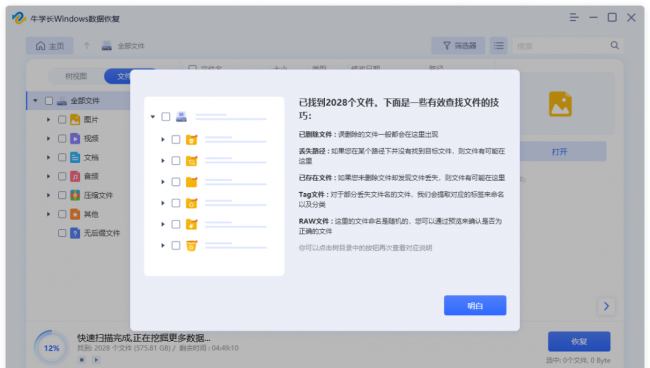Click the drive icon next to 全部文件 in tree
Screen dimensions: 650x368
coord(62,101)
